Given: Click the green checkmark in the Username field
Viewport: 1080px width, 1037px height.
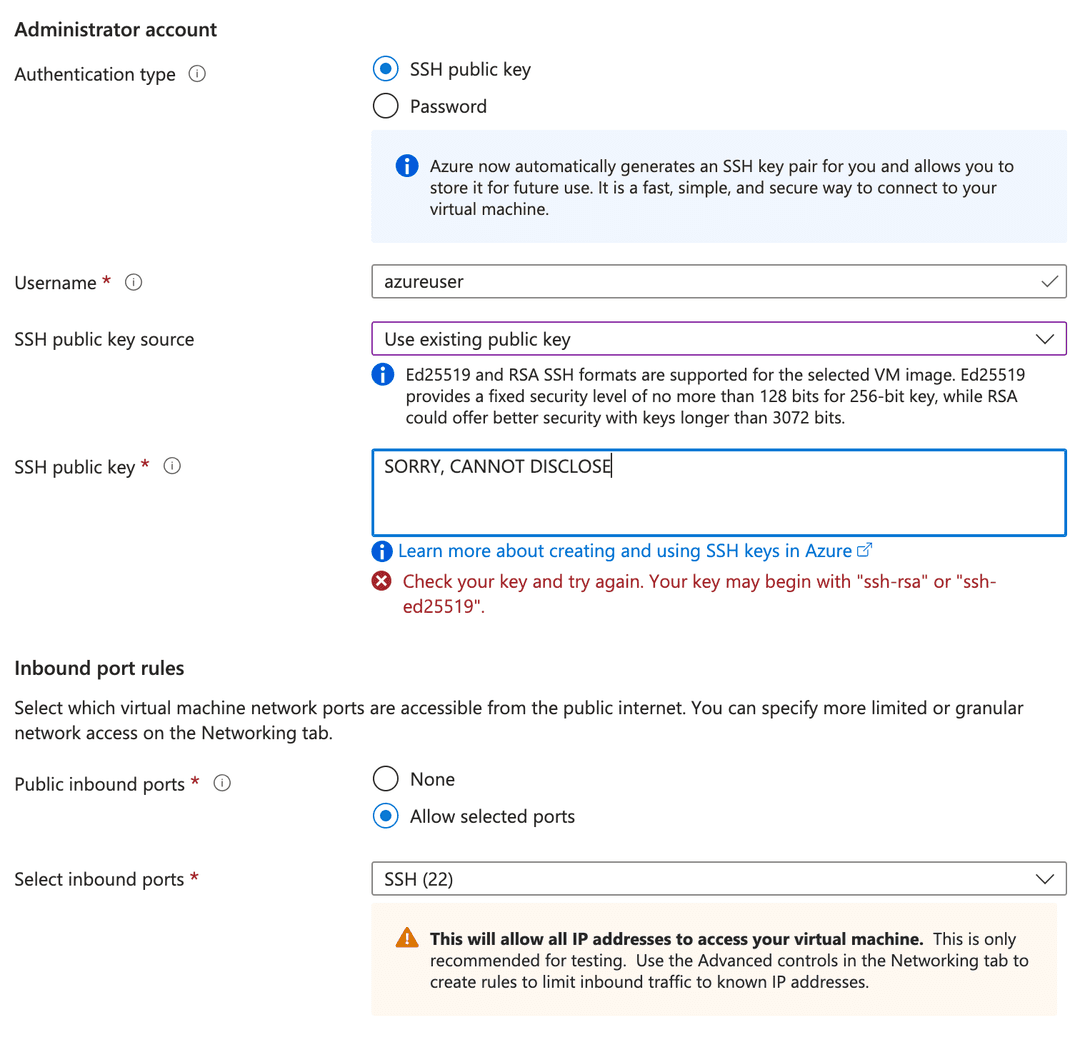Looking at the screenshot, I should 1049,282.
